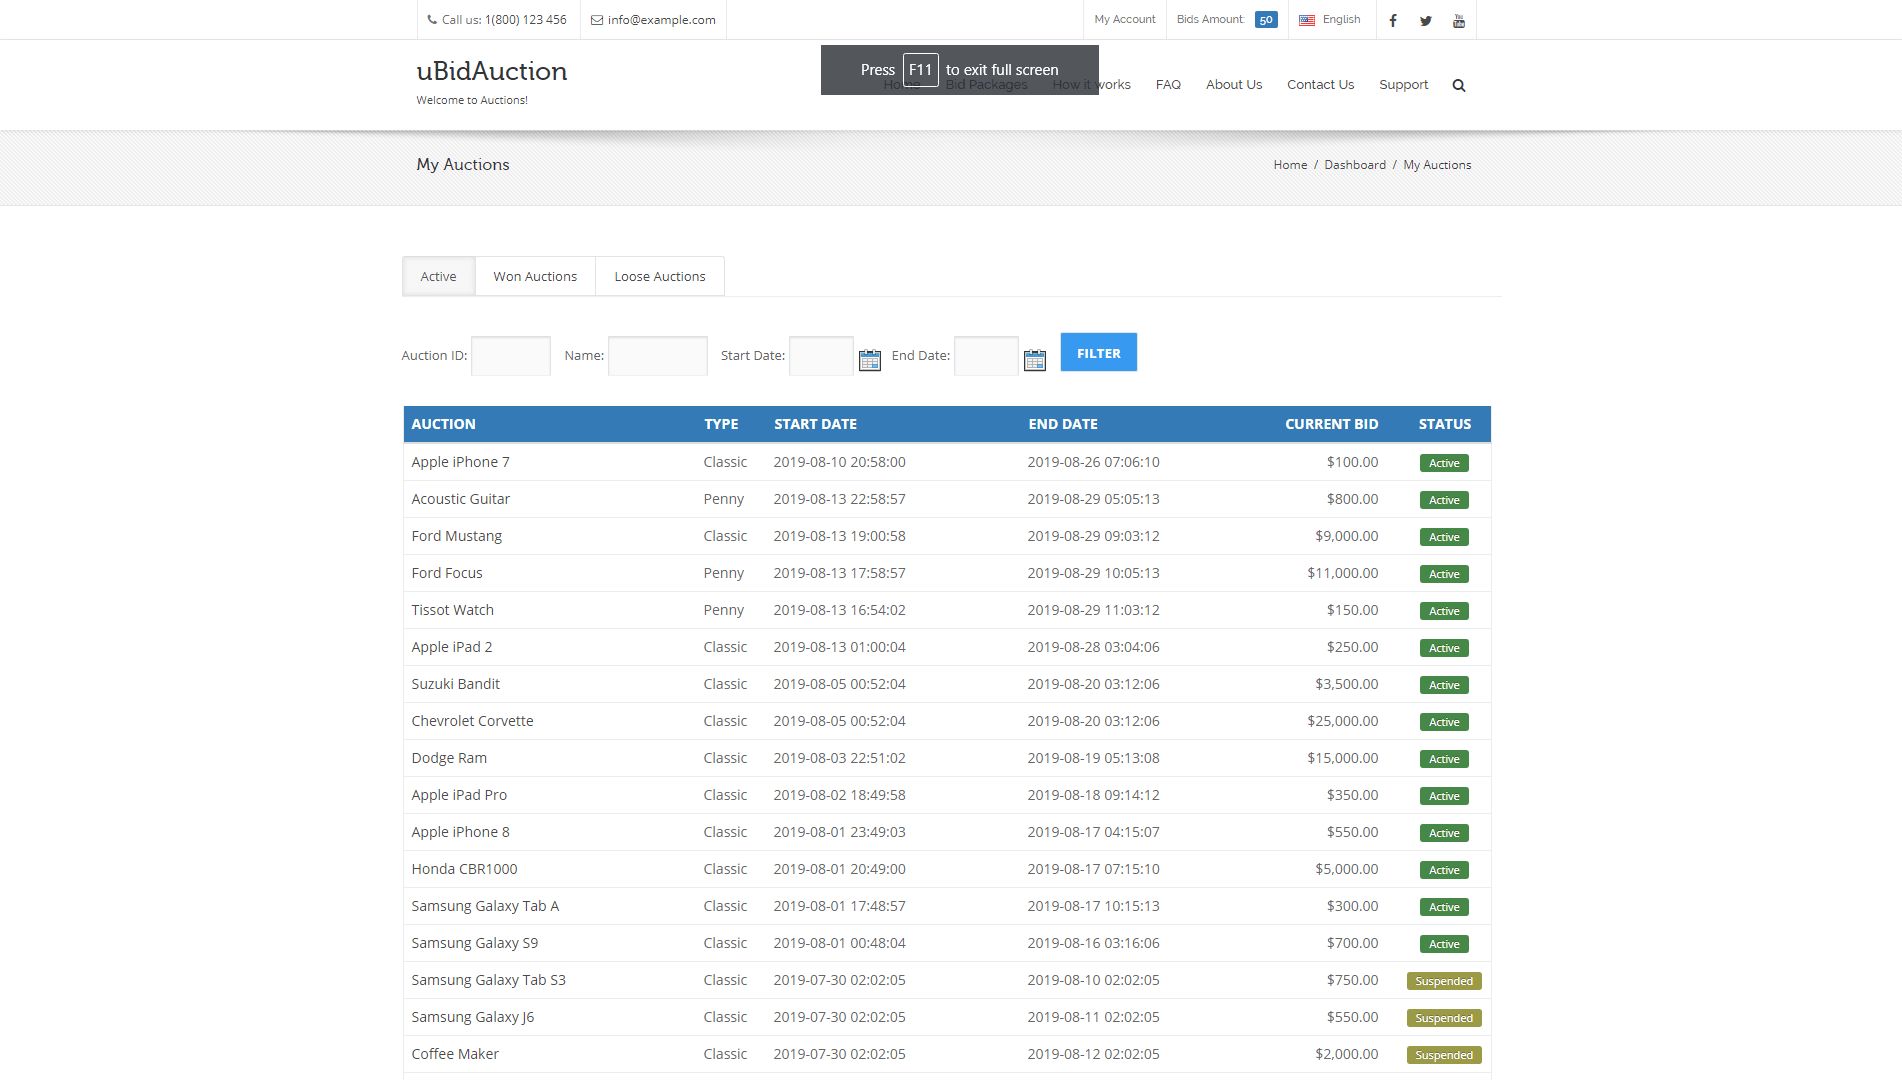The height and width of the screenshot is (1080, 1902).
Task: Open the Twitter social icon
Action: click(x=1425, y=20)
